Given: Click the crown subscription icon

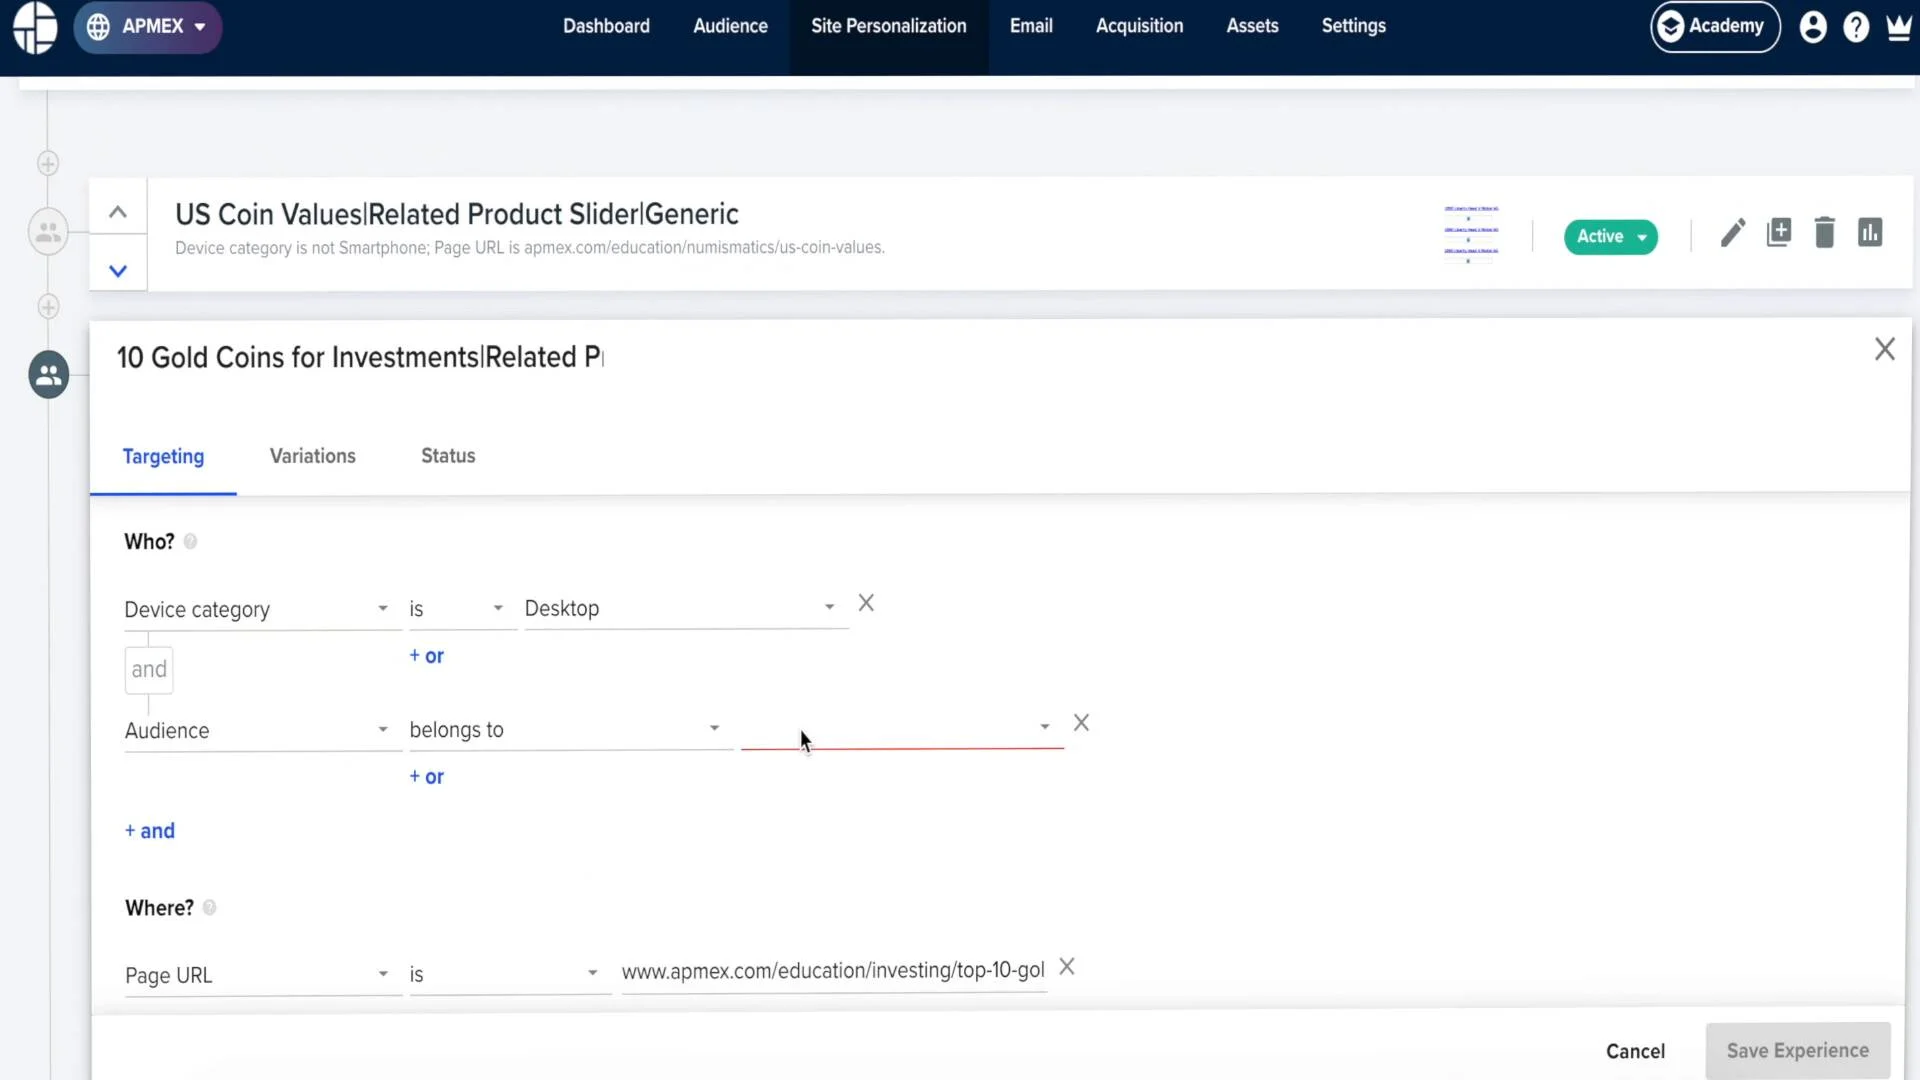Looking at the screenshot, I should (x=1898, y=27).
